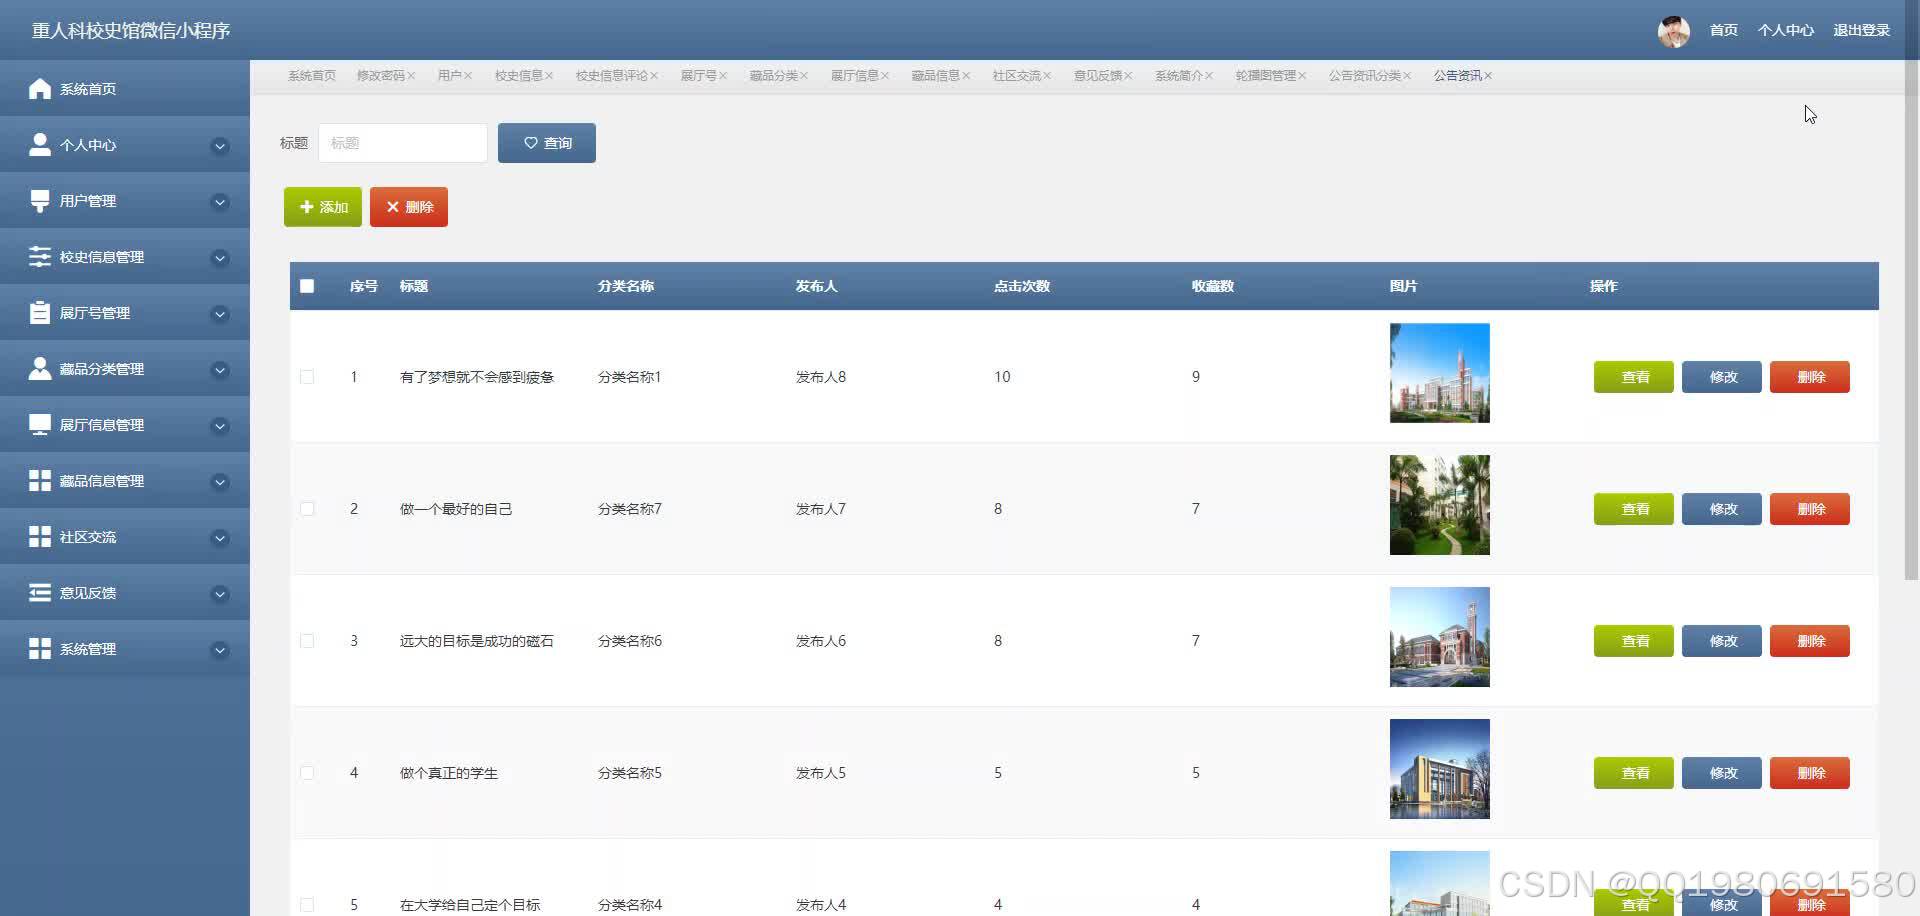The image size is (1920, 916).
Task: Close the 校史信息评论 tab
Action: click(654, 76)
